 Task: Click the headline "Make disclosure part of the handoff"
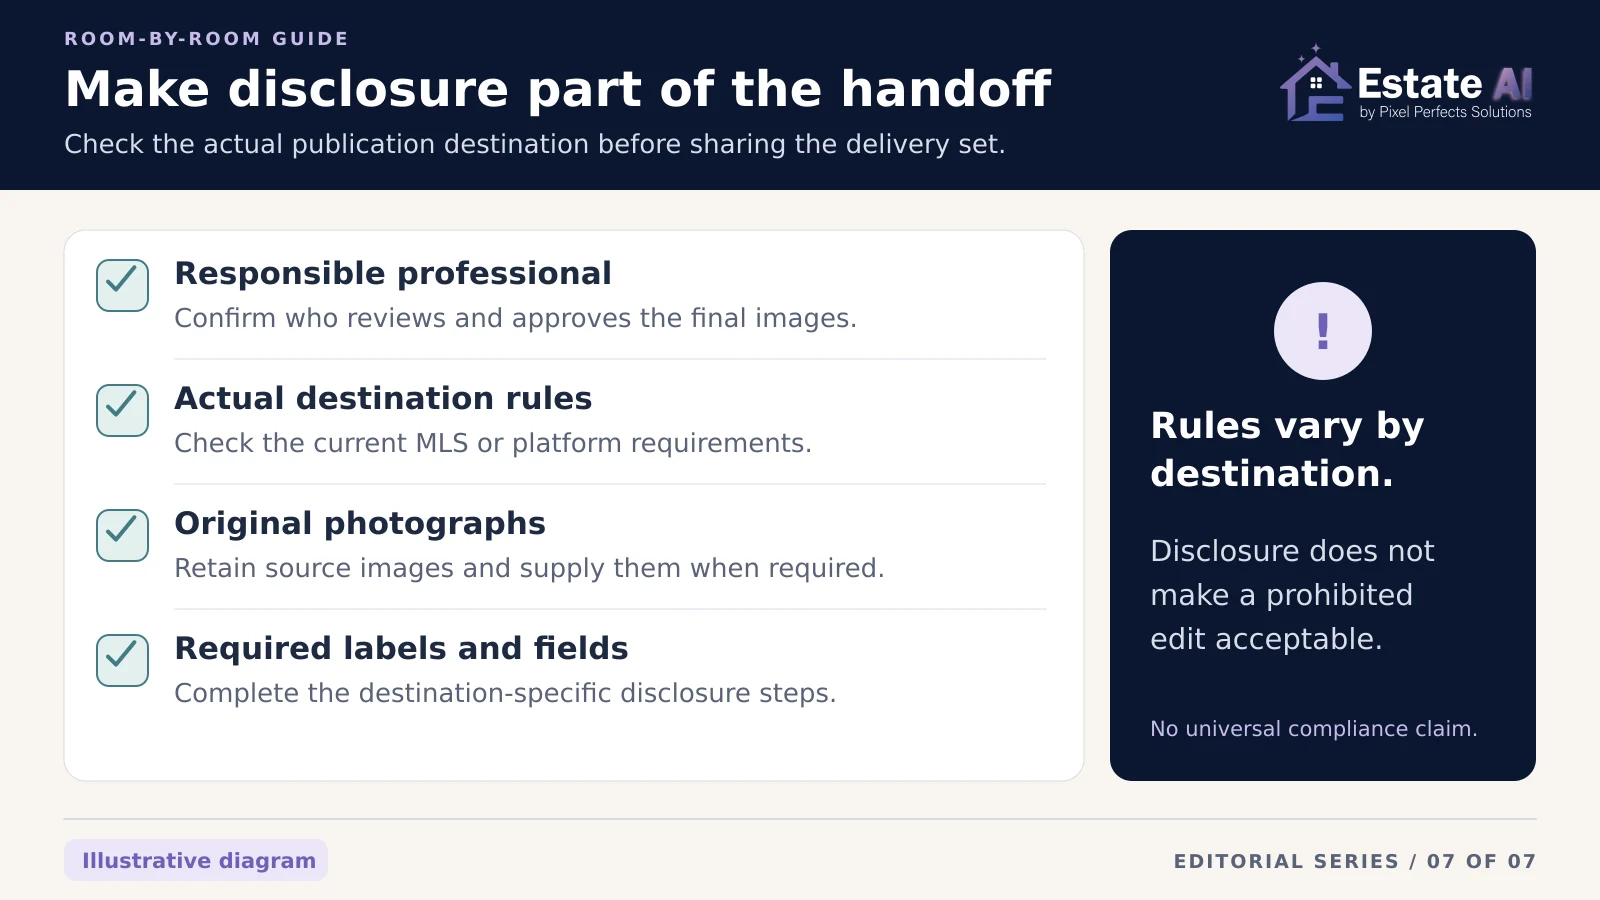558,89
